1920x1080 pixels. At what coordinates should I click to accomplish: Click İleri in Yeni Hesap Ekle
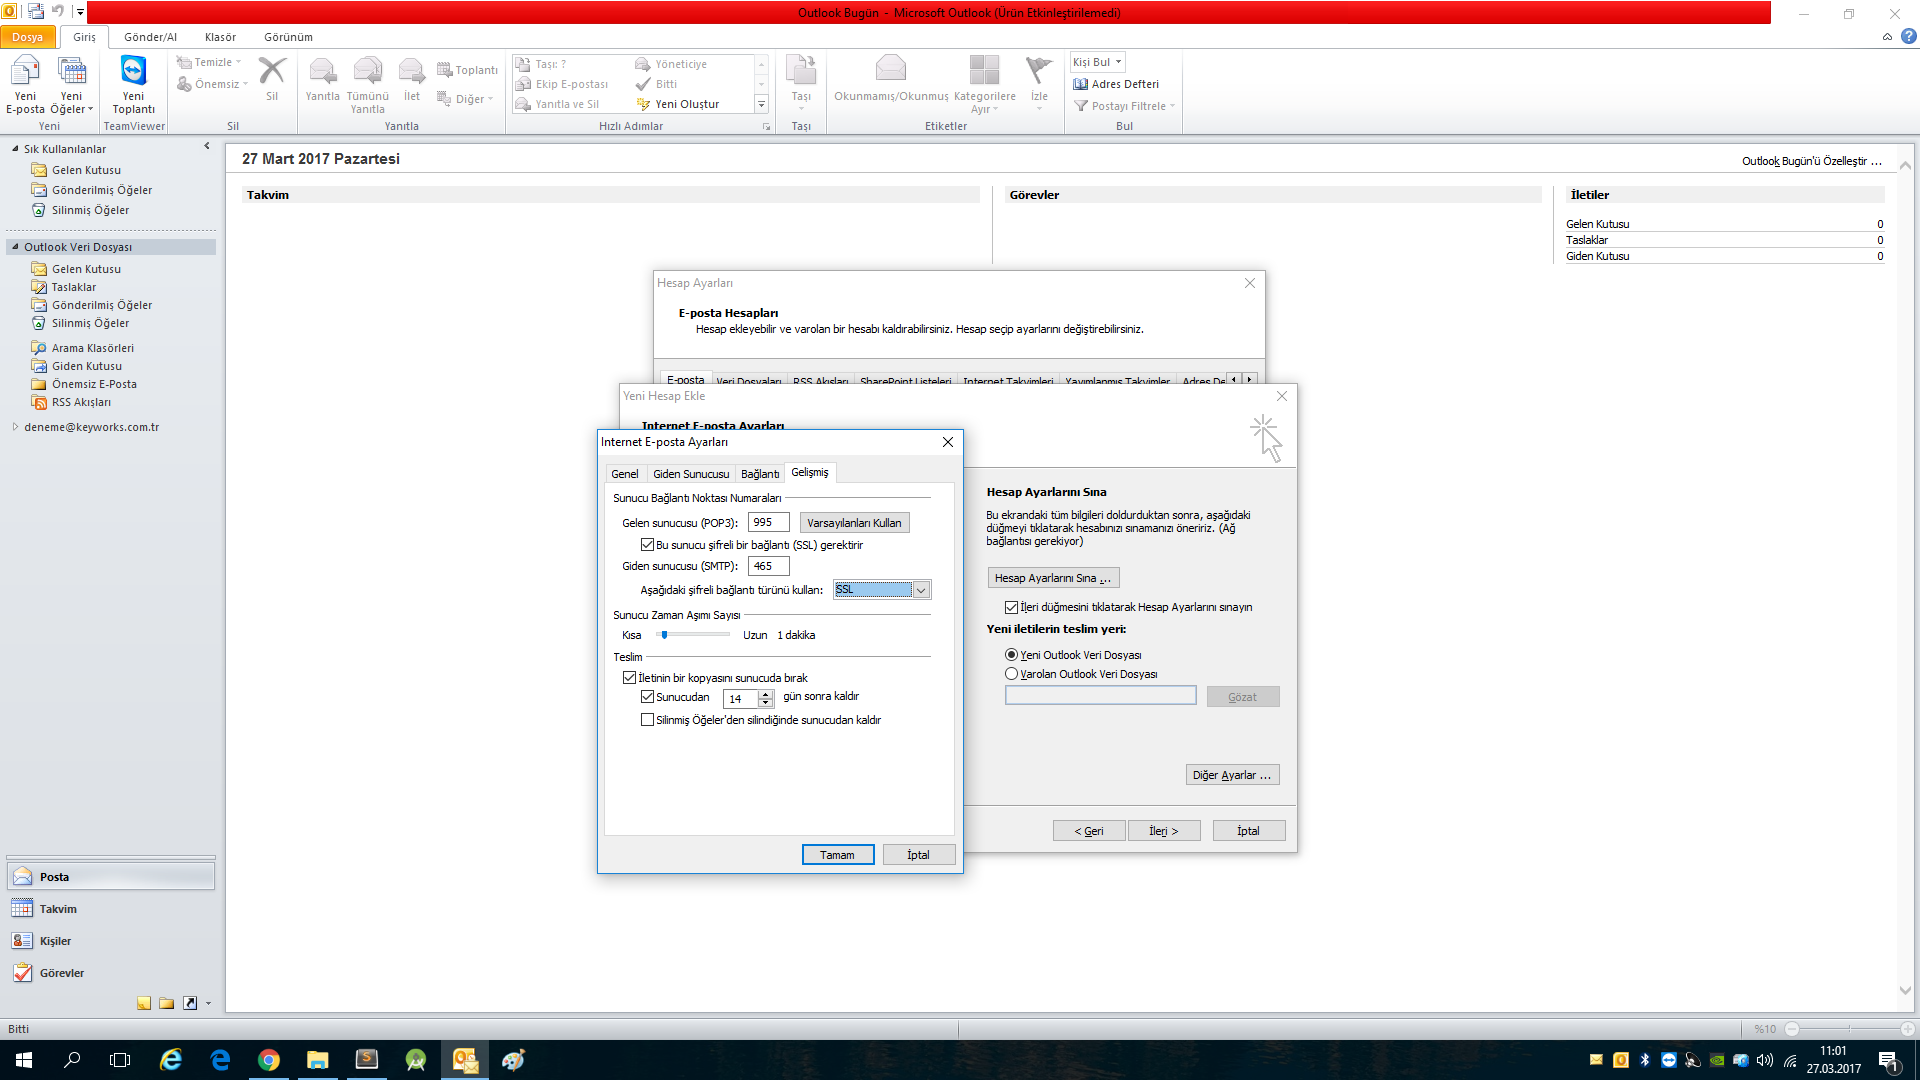pos(1164,831)
